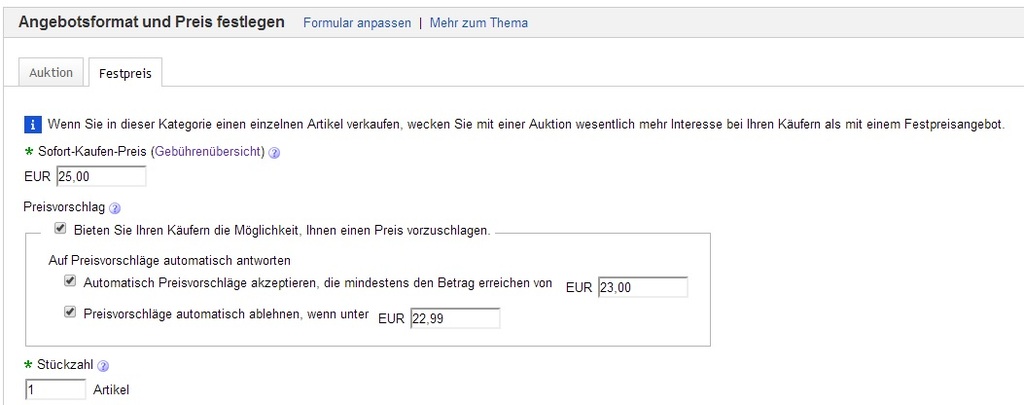Click the auto-decline amount field with 22,99
The image size is (1024, 405).
tap(454, 319)
